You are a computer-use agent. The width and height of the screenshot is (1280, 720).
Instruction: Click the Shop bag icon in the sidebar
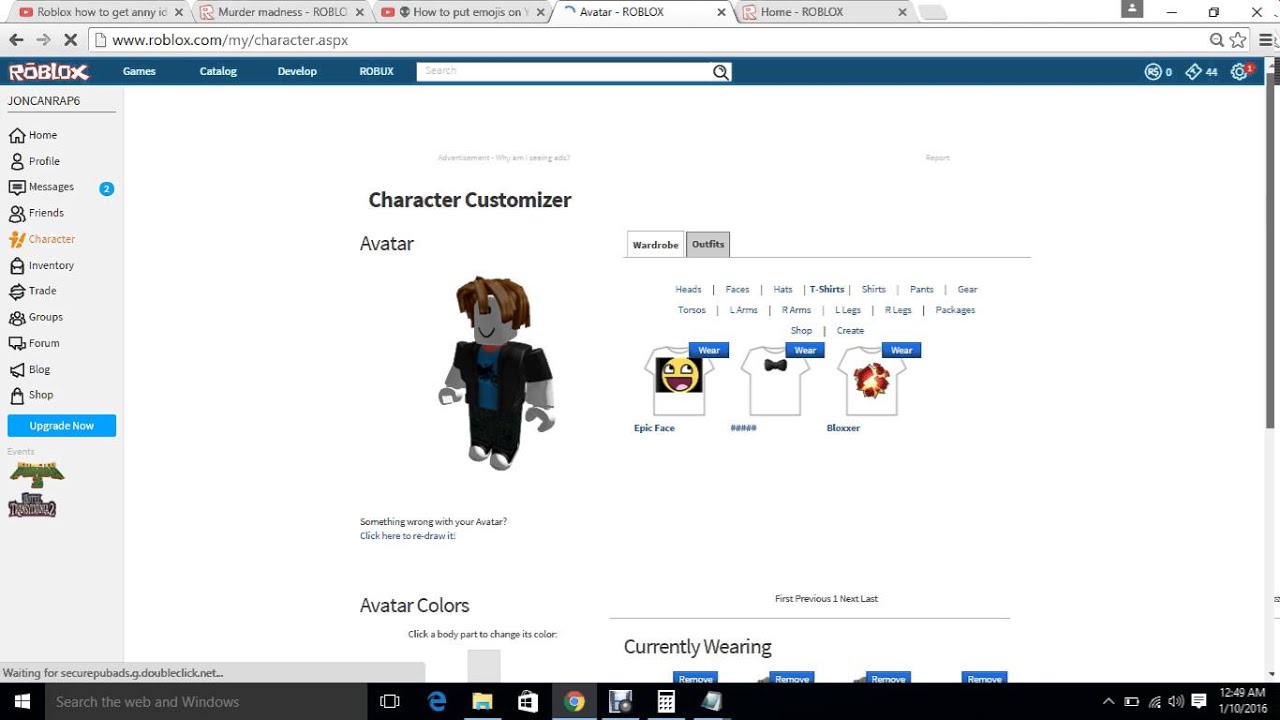(17, 395)
